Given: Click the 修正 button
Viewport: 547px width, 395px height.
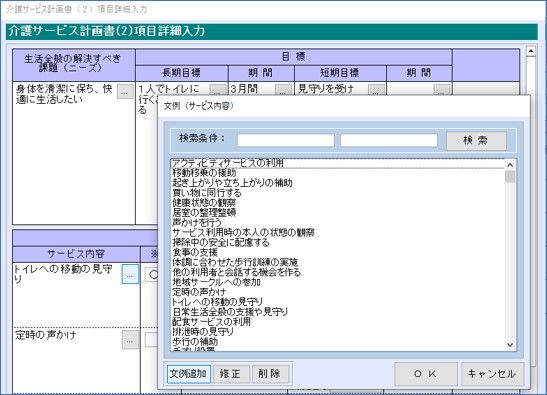Looking at the screenshot, I should [231, 374].
